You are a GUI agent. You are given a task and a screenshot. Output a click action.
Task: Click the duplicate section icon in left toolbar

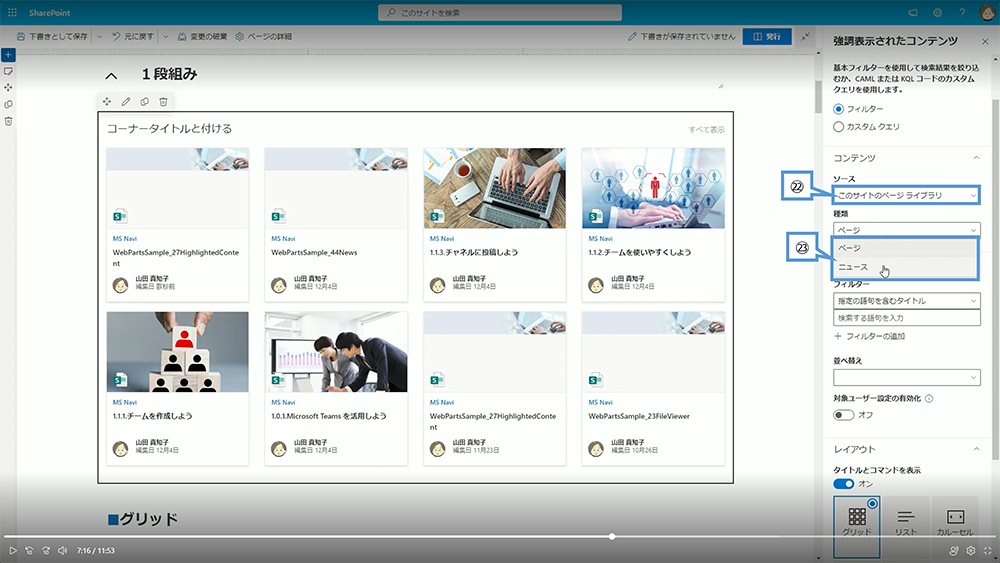[8, 105]
